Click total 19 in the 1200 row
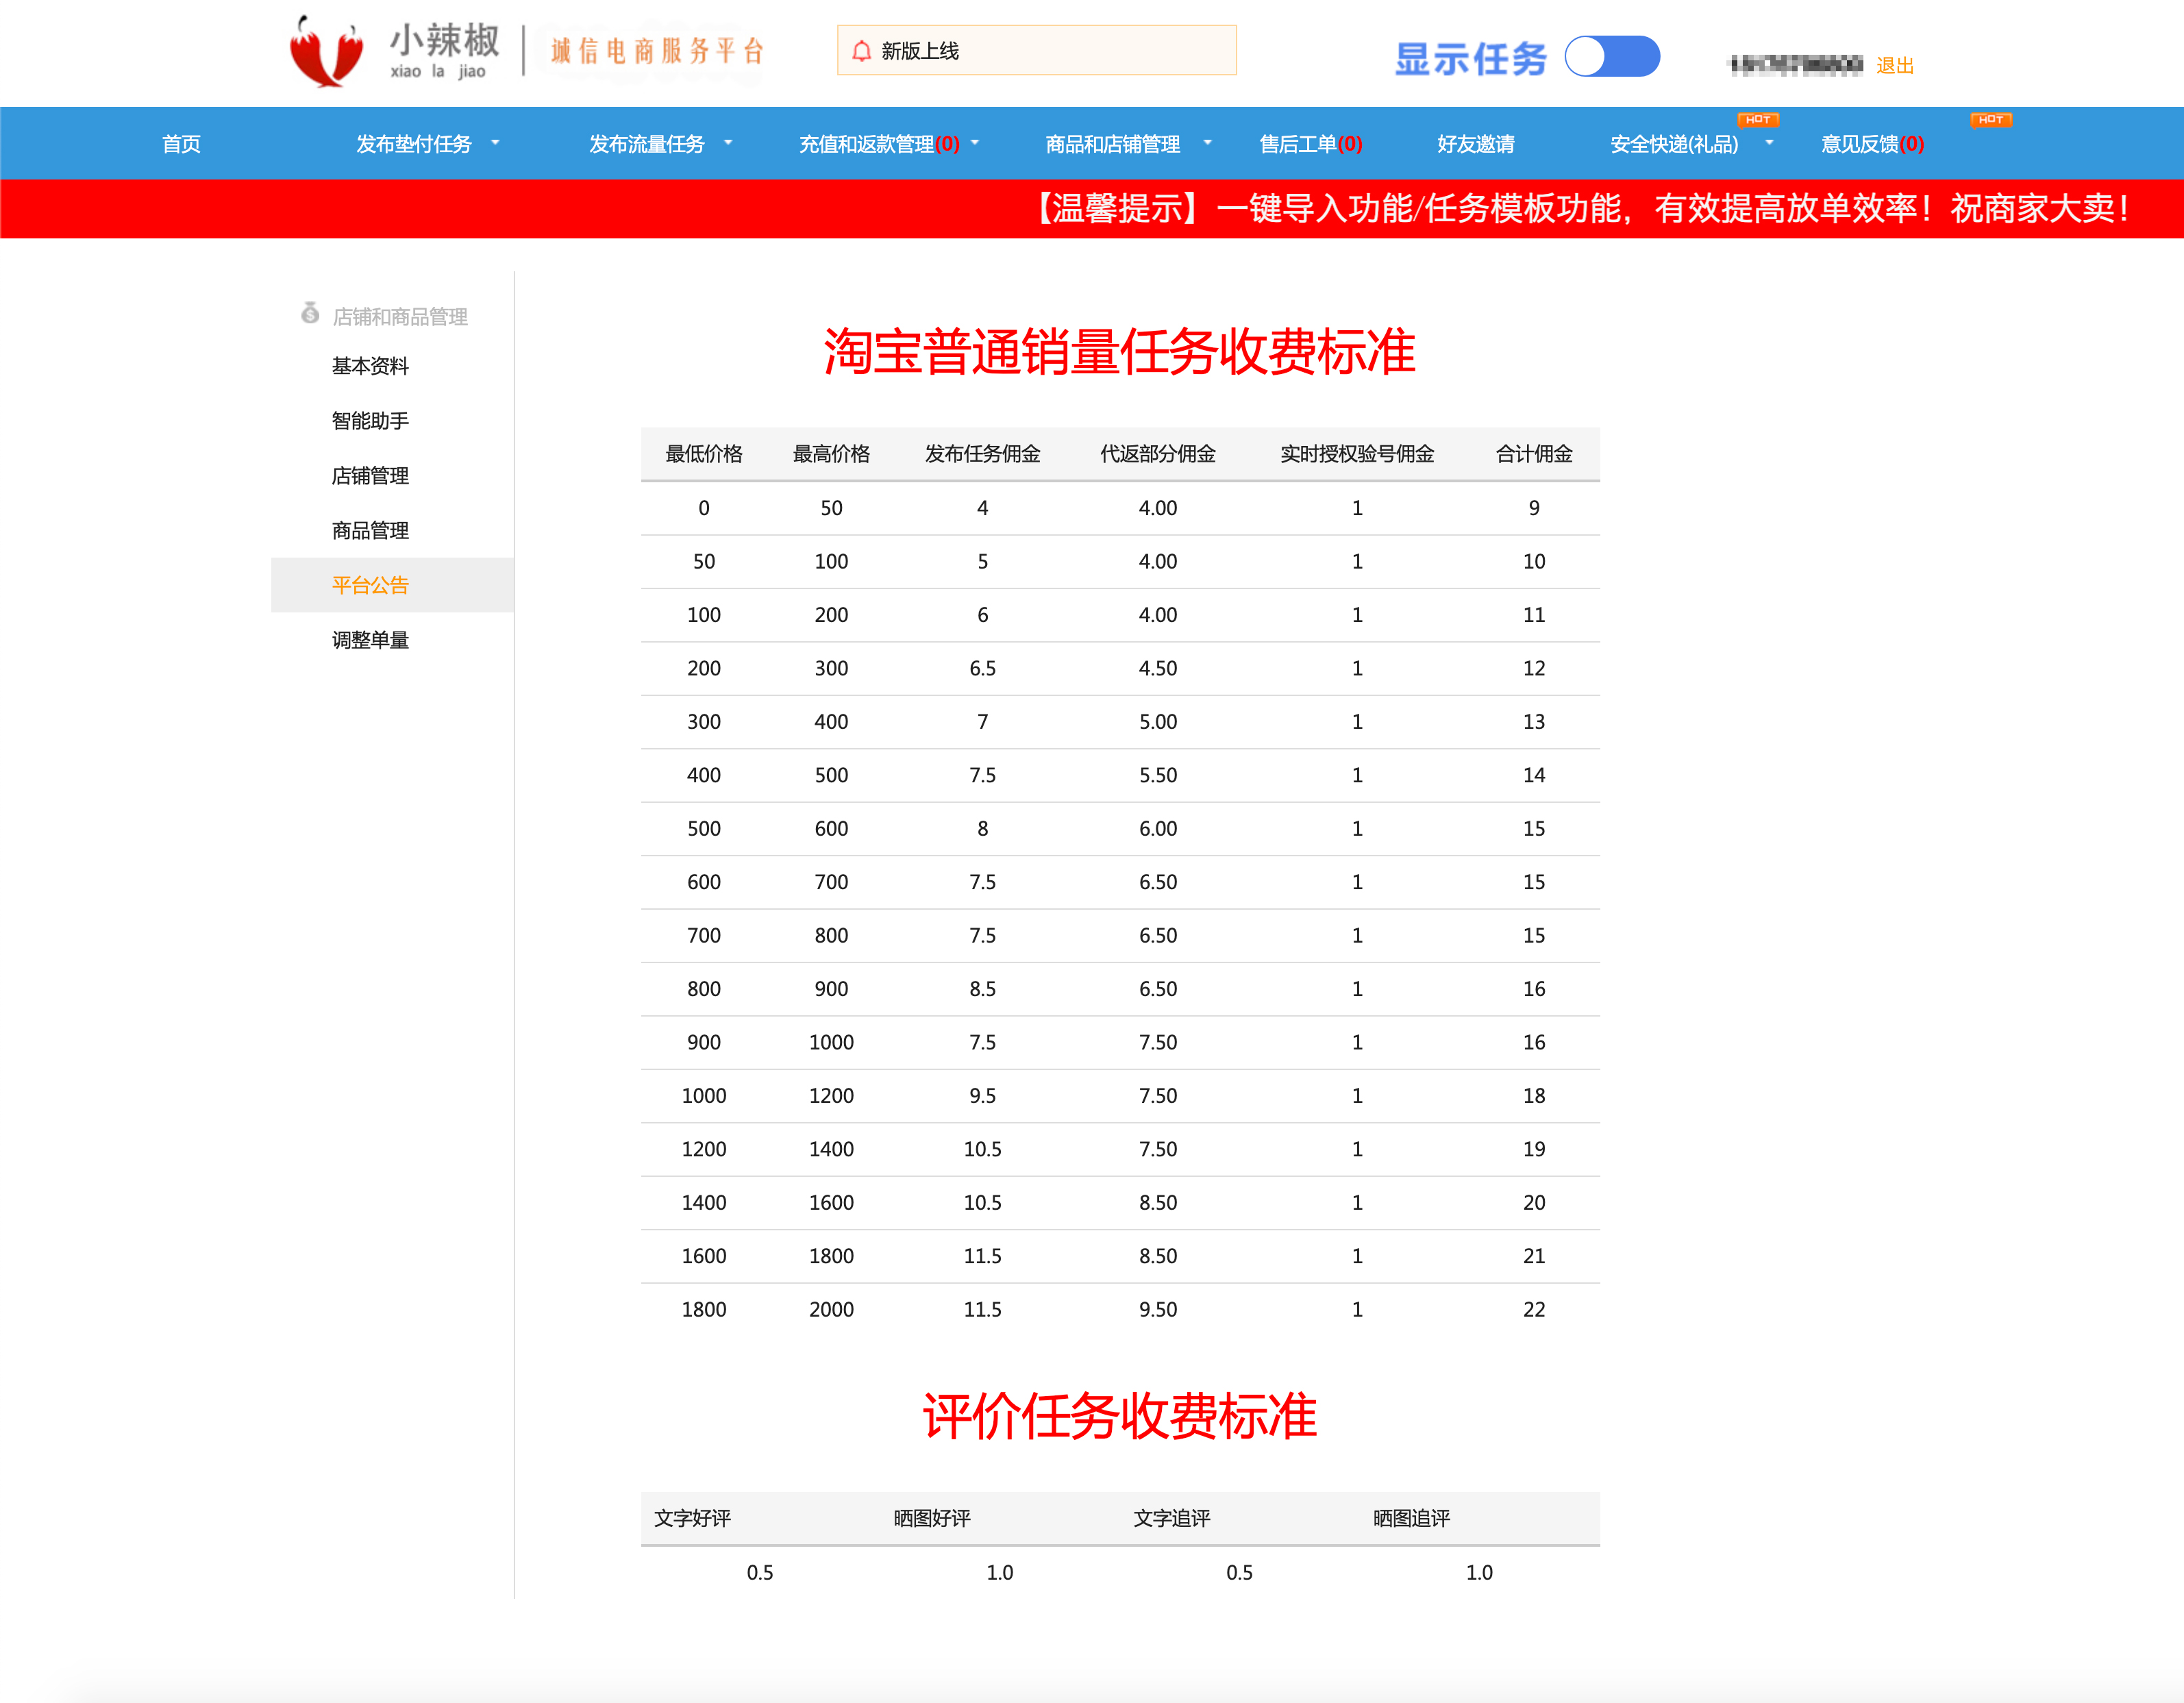 [x=1534, y=1149]
